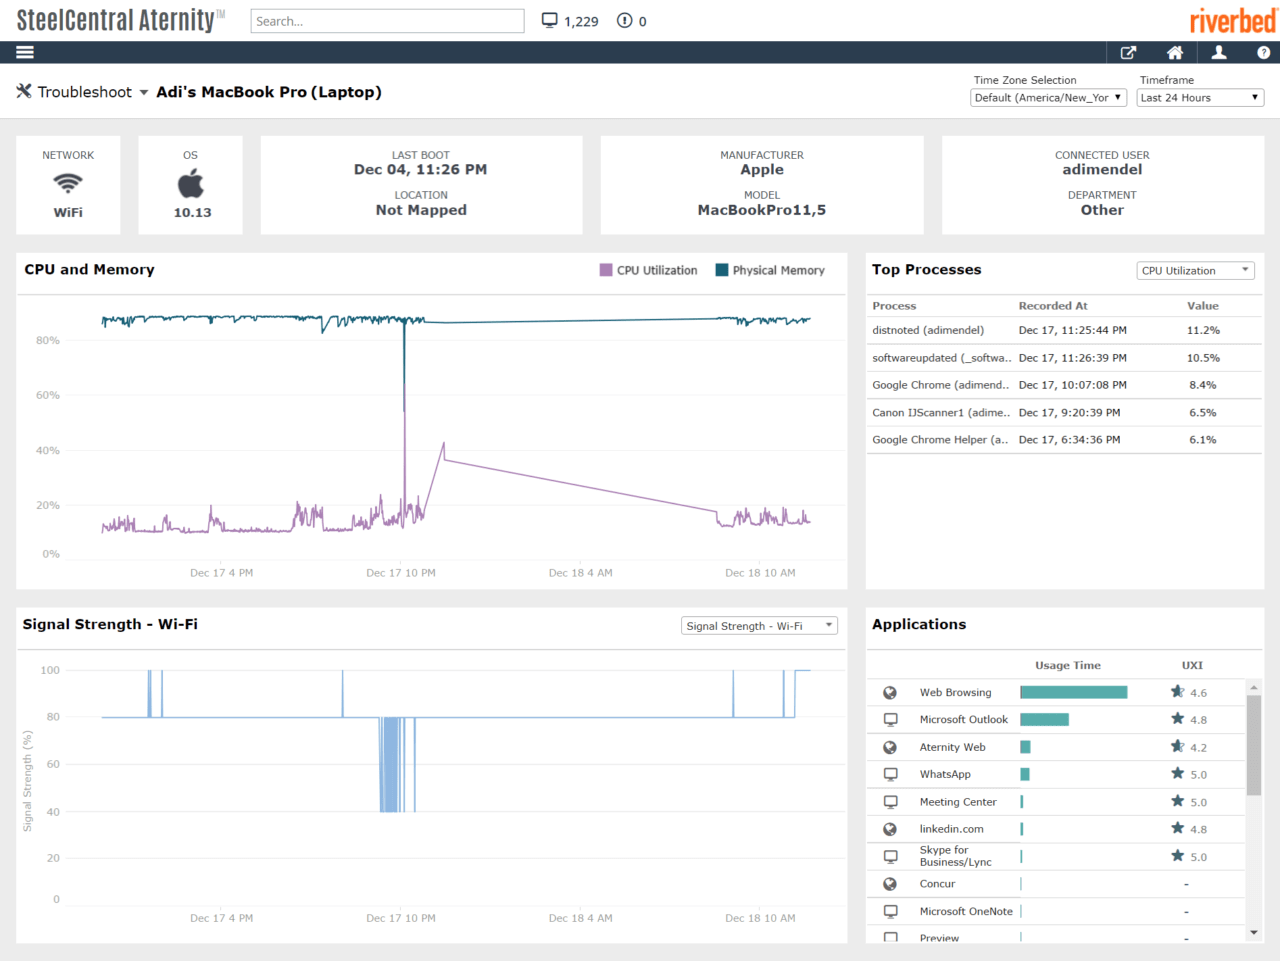This screenshot has height=961, width=1280.
Task: Open the user profile icon
Action: coord(1219,52)
